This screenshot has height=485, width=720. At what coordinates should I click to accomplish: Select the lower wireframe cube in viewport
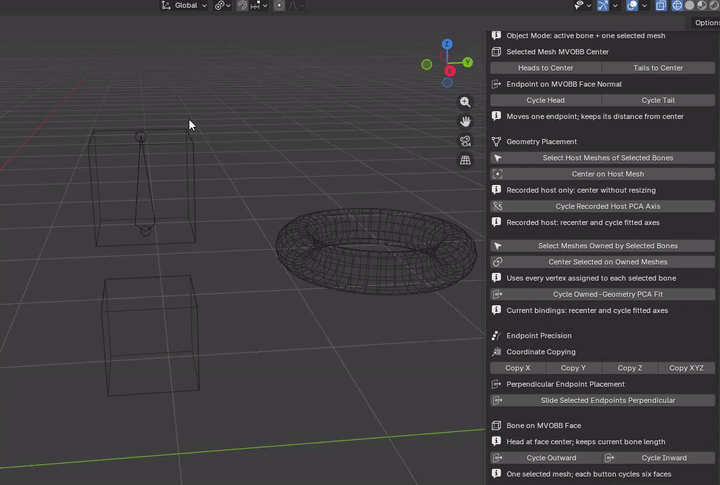(x=151, y=336)
